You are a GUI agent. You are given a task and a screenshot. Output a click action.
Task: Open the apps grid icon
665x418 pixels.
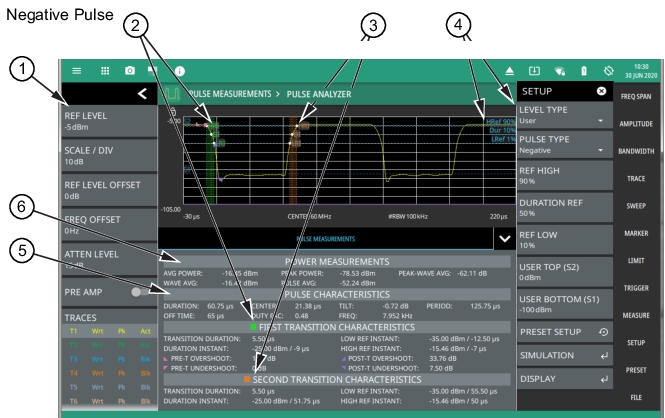point(102,72)
